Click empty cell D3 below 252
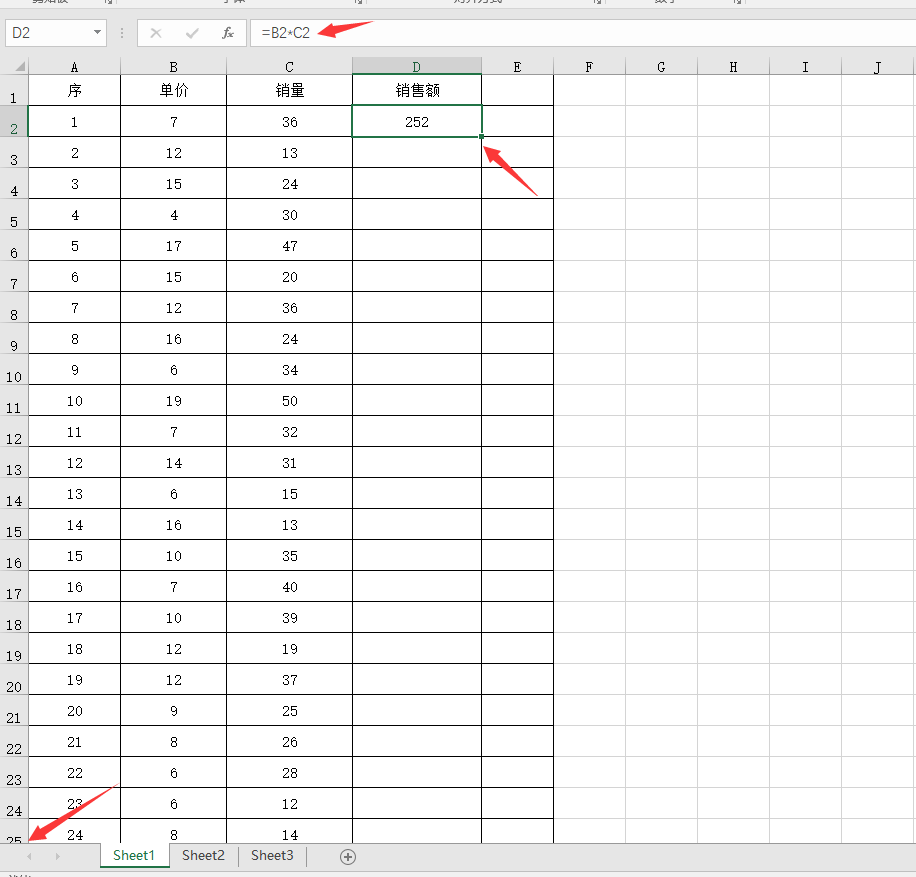This screenshot has height=877, width=916. coord(417,152)
